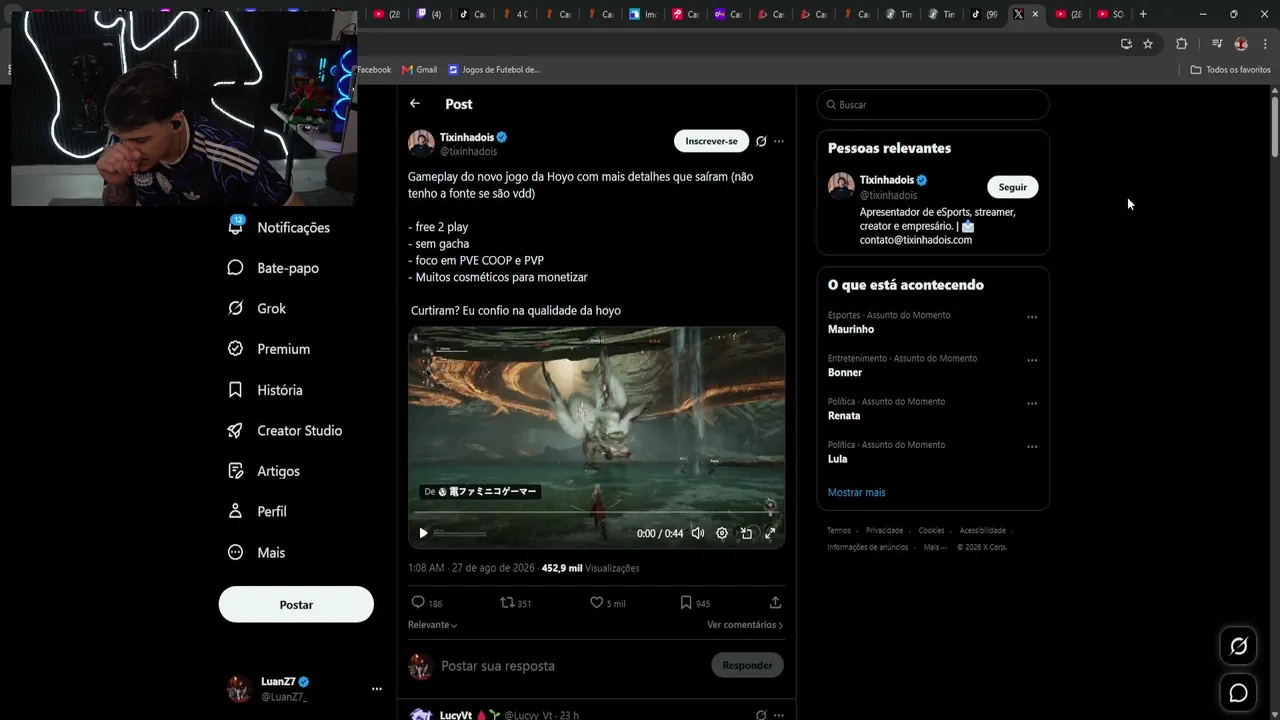Viewport: 1280px width, 720px height.
Task: Expand the Relevante sort dropdown
Action: pyautogui.click(x=433, y=625)
